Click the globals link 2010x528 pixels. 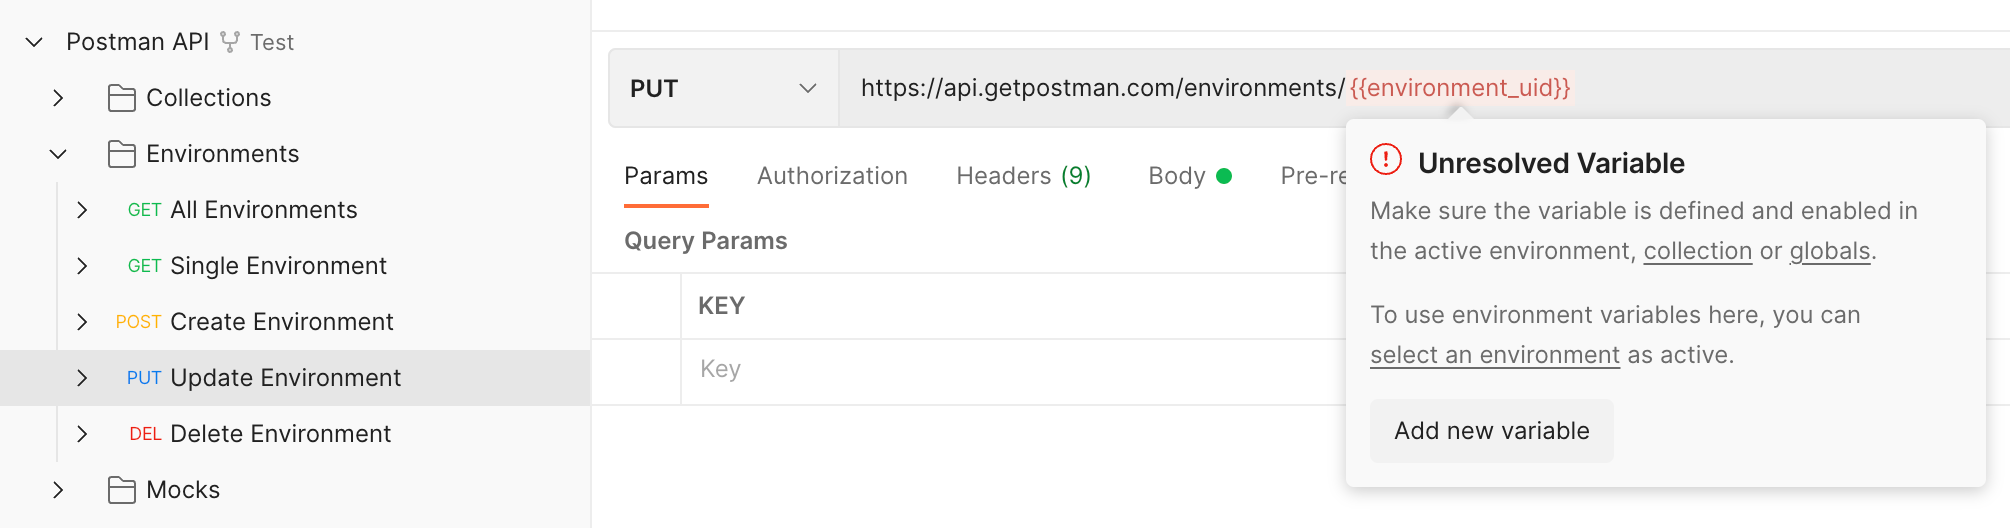pyautogui.click(x=1829, y=251)
